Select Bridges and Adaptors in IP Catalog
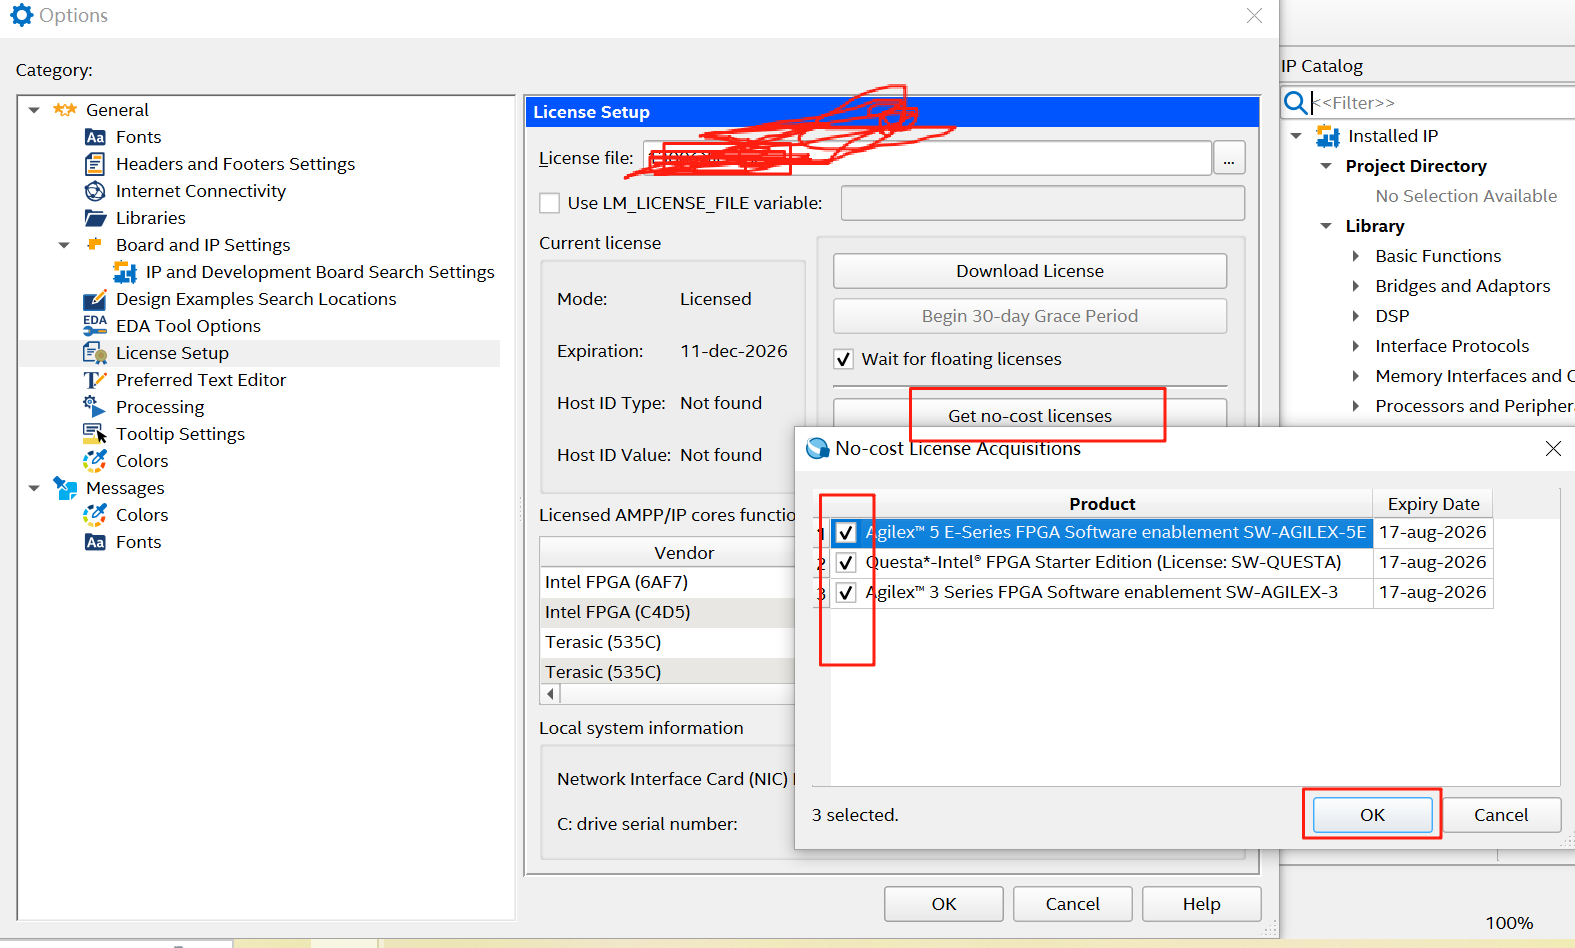This screenshot has width=1575, height=948. point(1462,286)
